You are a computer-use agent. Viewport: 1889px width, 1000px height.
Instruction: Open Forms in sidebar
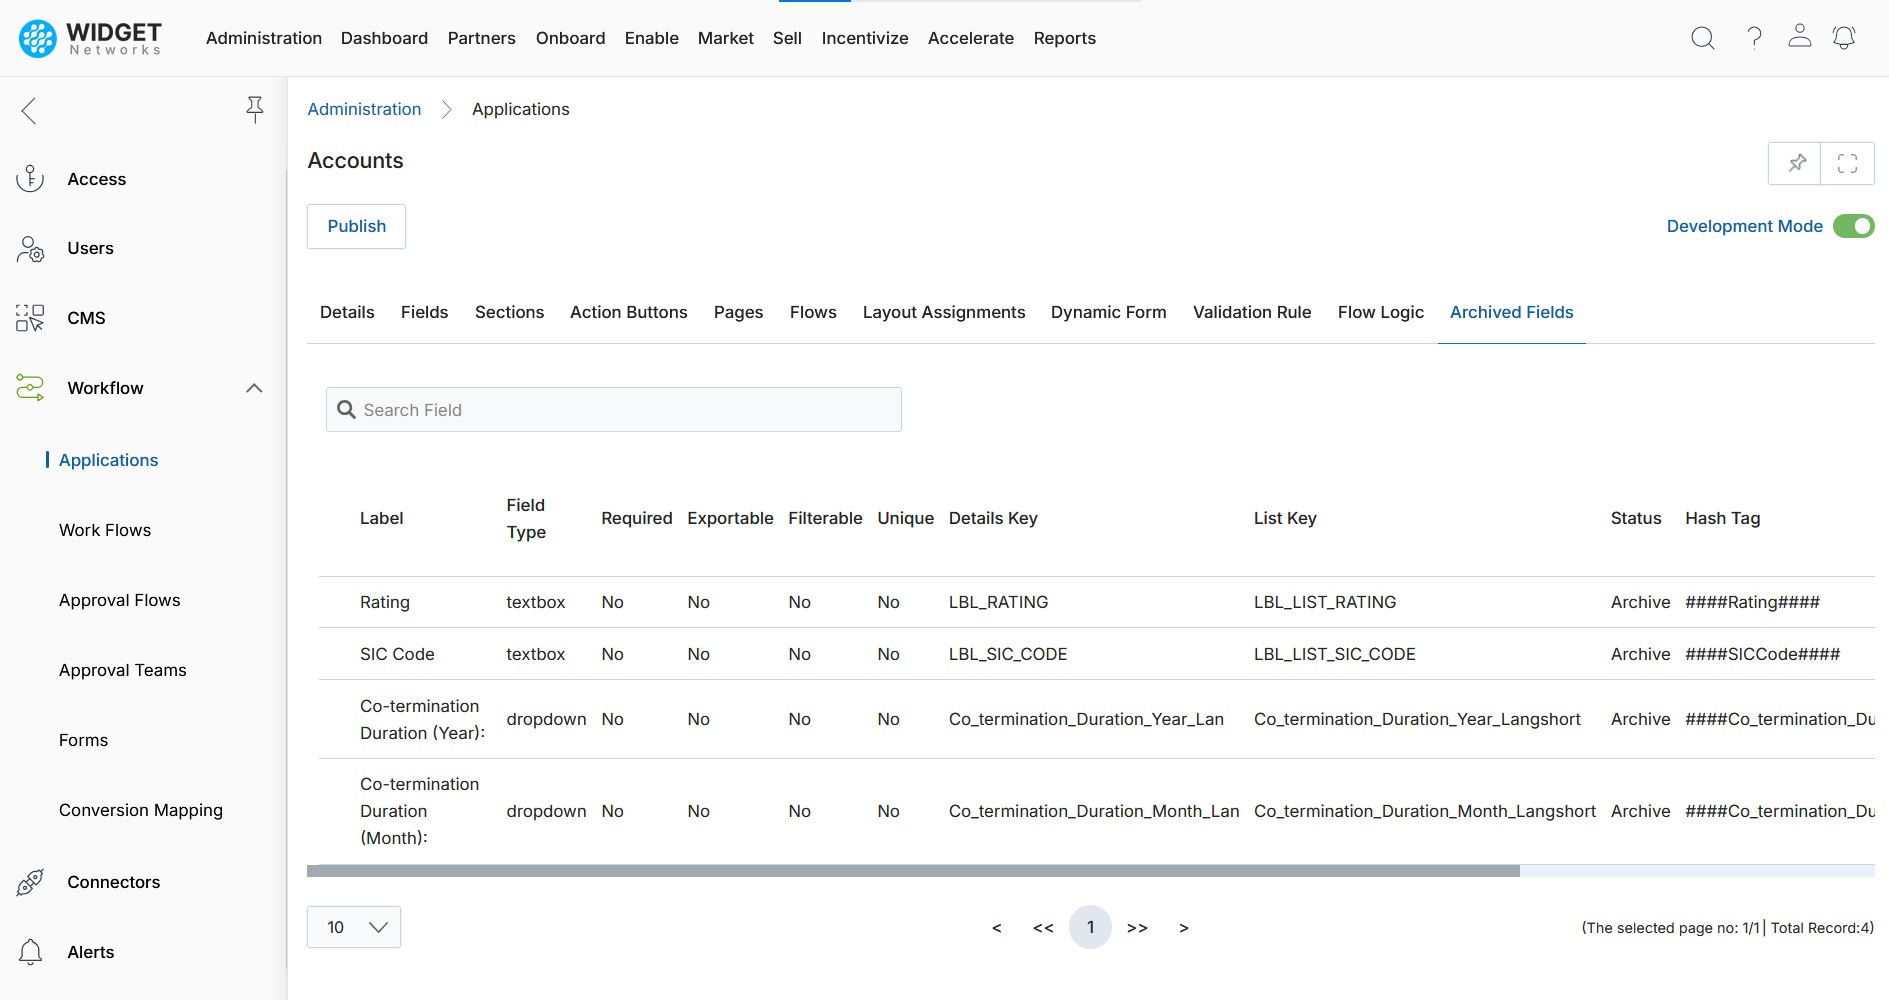83,740
